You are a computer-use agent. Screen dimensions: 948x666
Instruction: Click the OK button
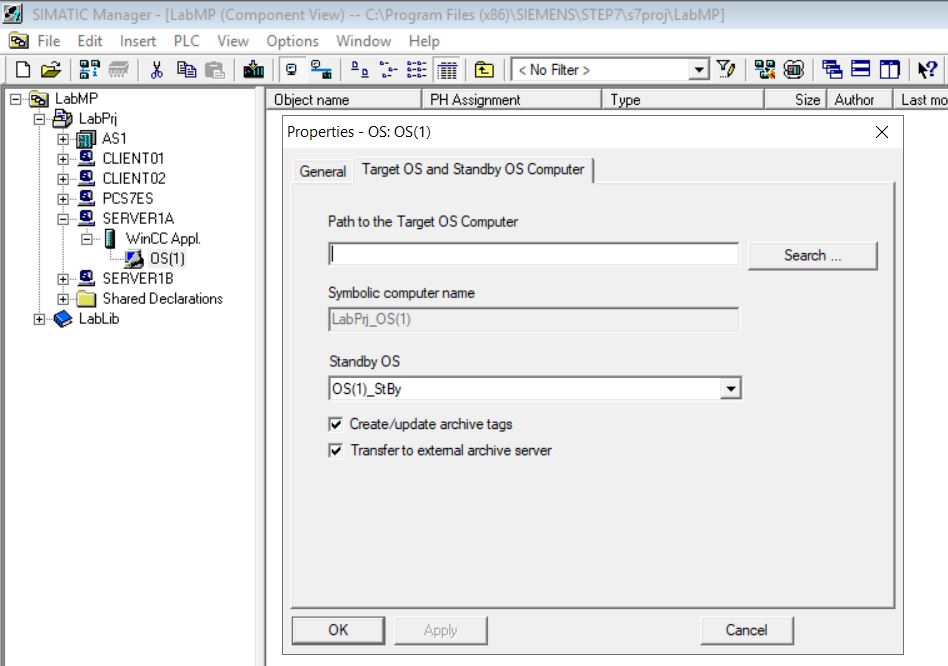pos(338,630)
